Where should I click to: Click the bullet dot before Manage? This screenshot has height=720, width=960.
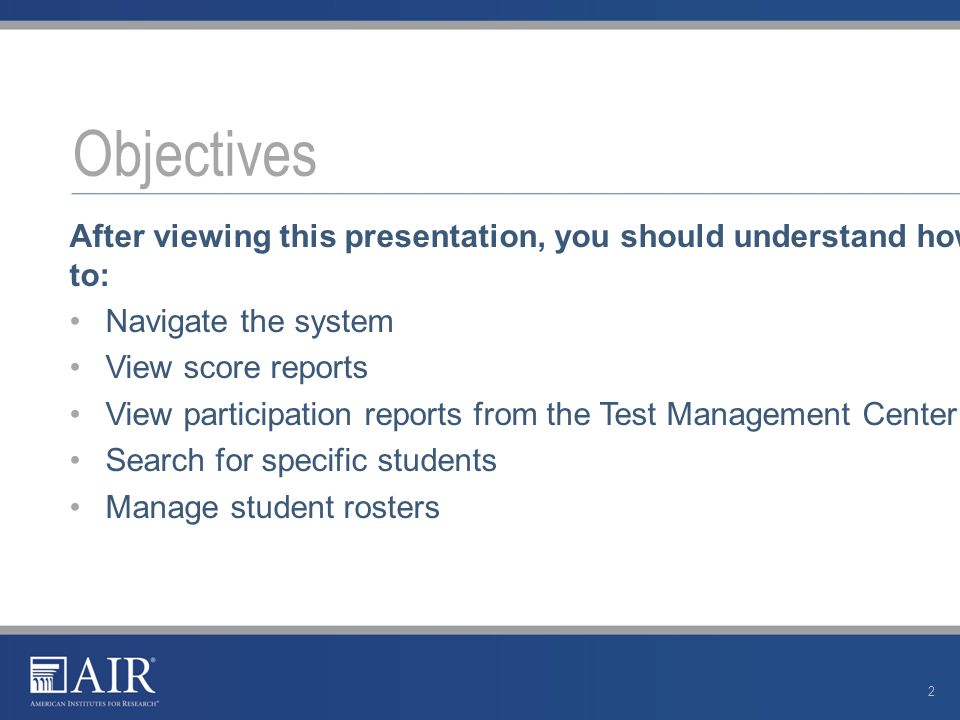point(75,508)
